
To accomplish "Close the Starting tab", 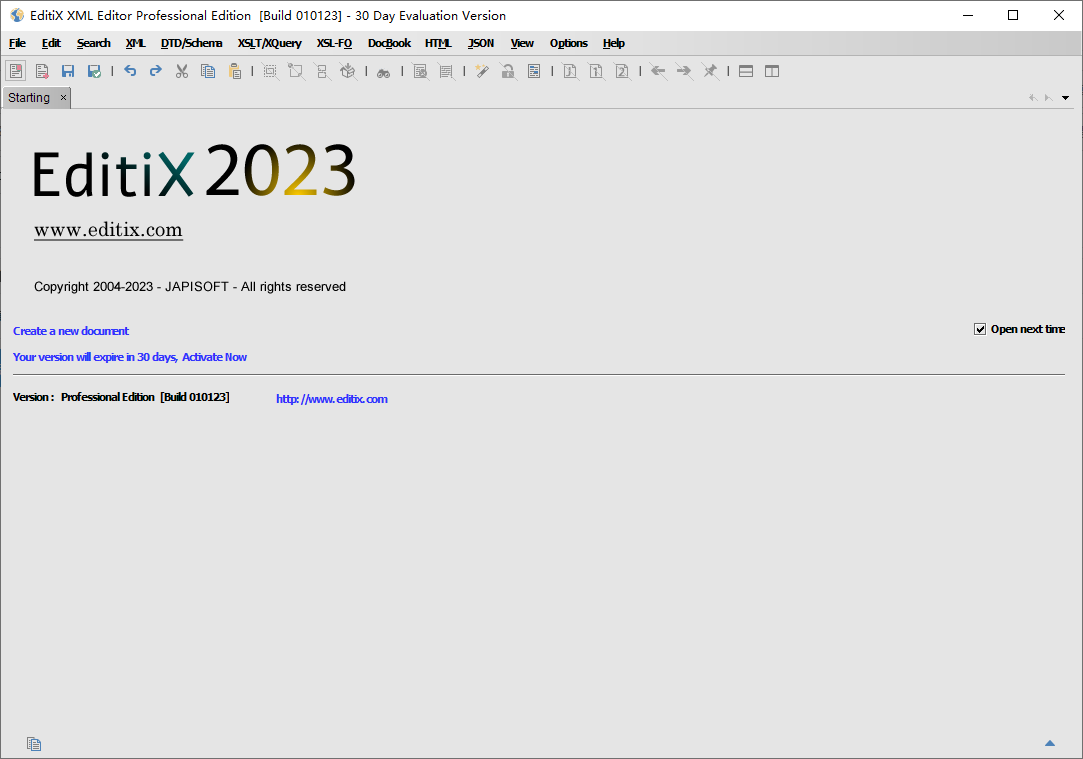I will [64, 97].
